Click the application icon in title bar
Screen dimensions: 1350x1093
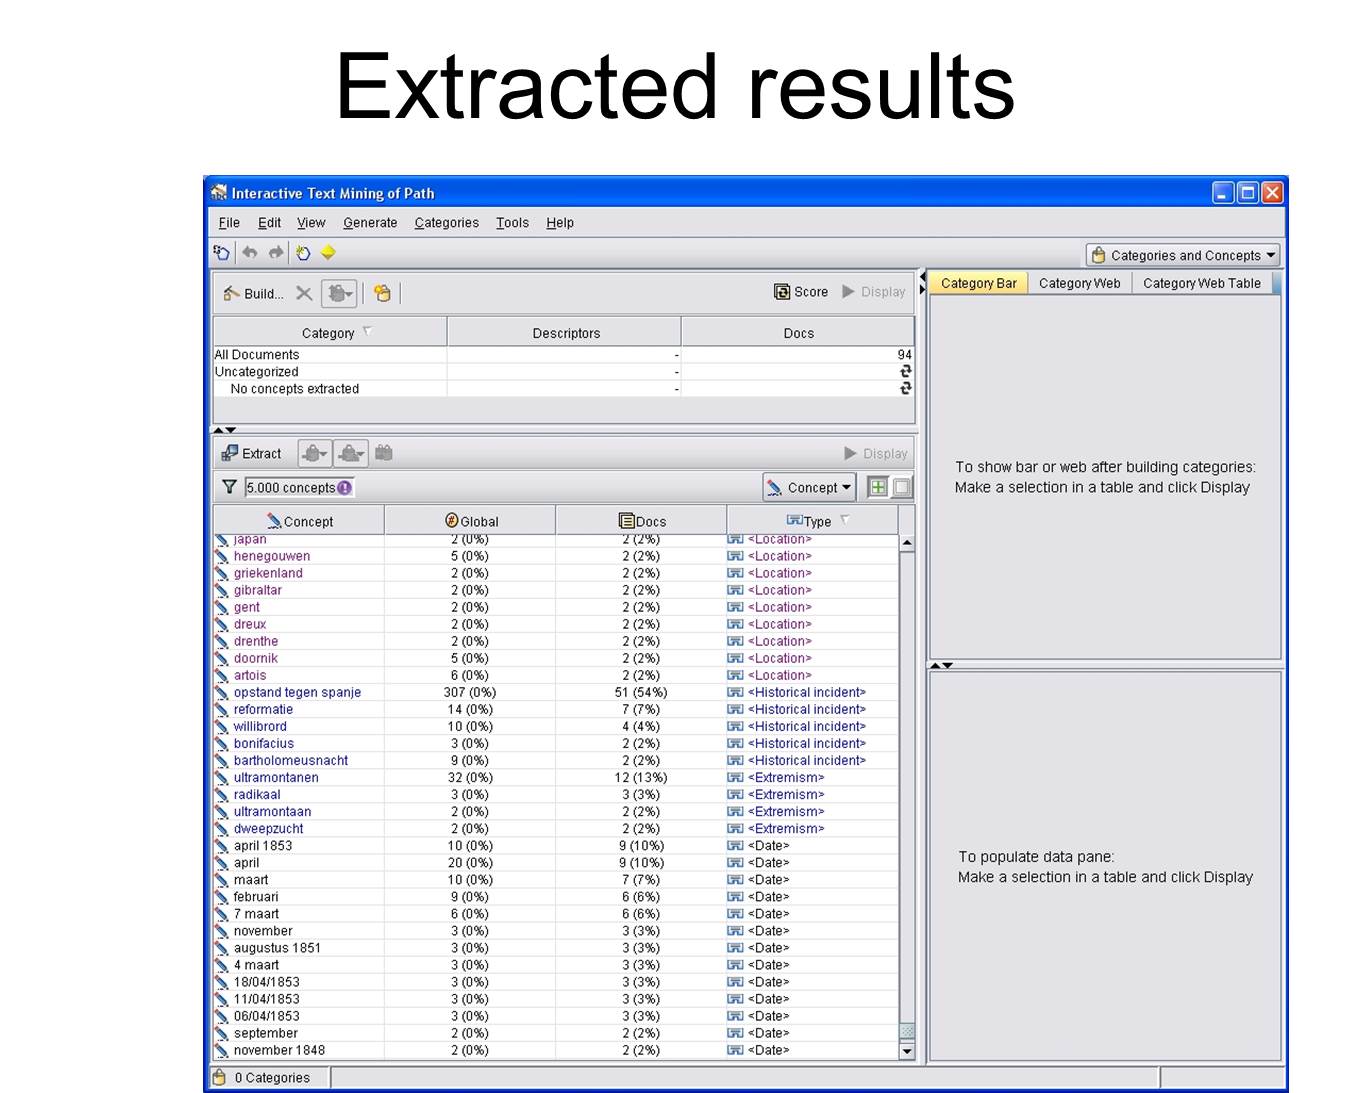pos(219,193)
